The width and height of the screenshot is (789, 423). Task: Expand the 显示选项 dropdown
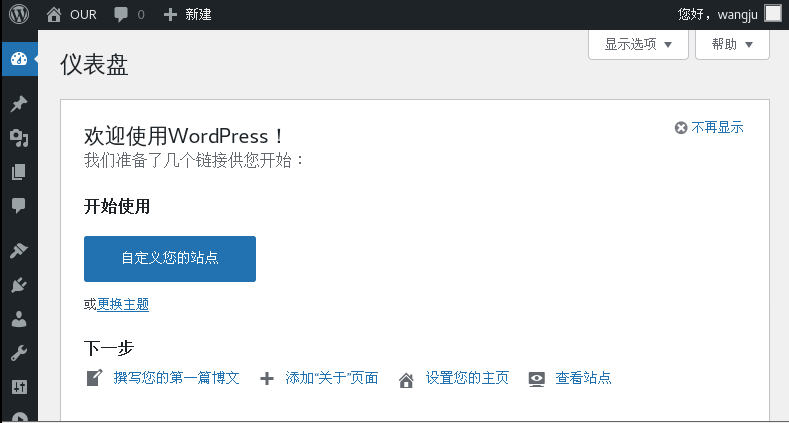tap(638, 44)
